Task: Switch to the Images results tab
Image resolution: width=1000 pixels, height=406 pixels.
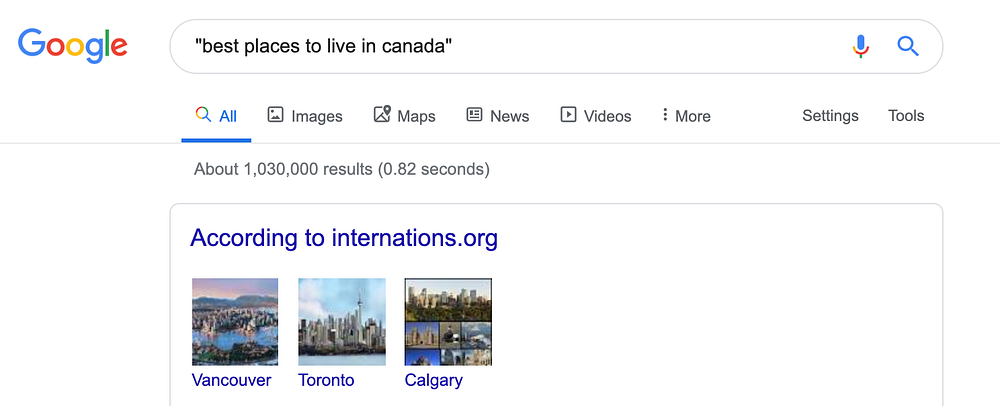Action: tap(316, 116)
